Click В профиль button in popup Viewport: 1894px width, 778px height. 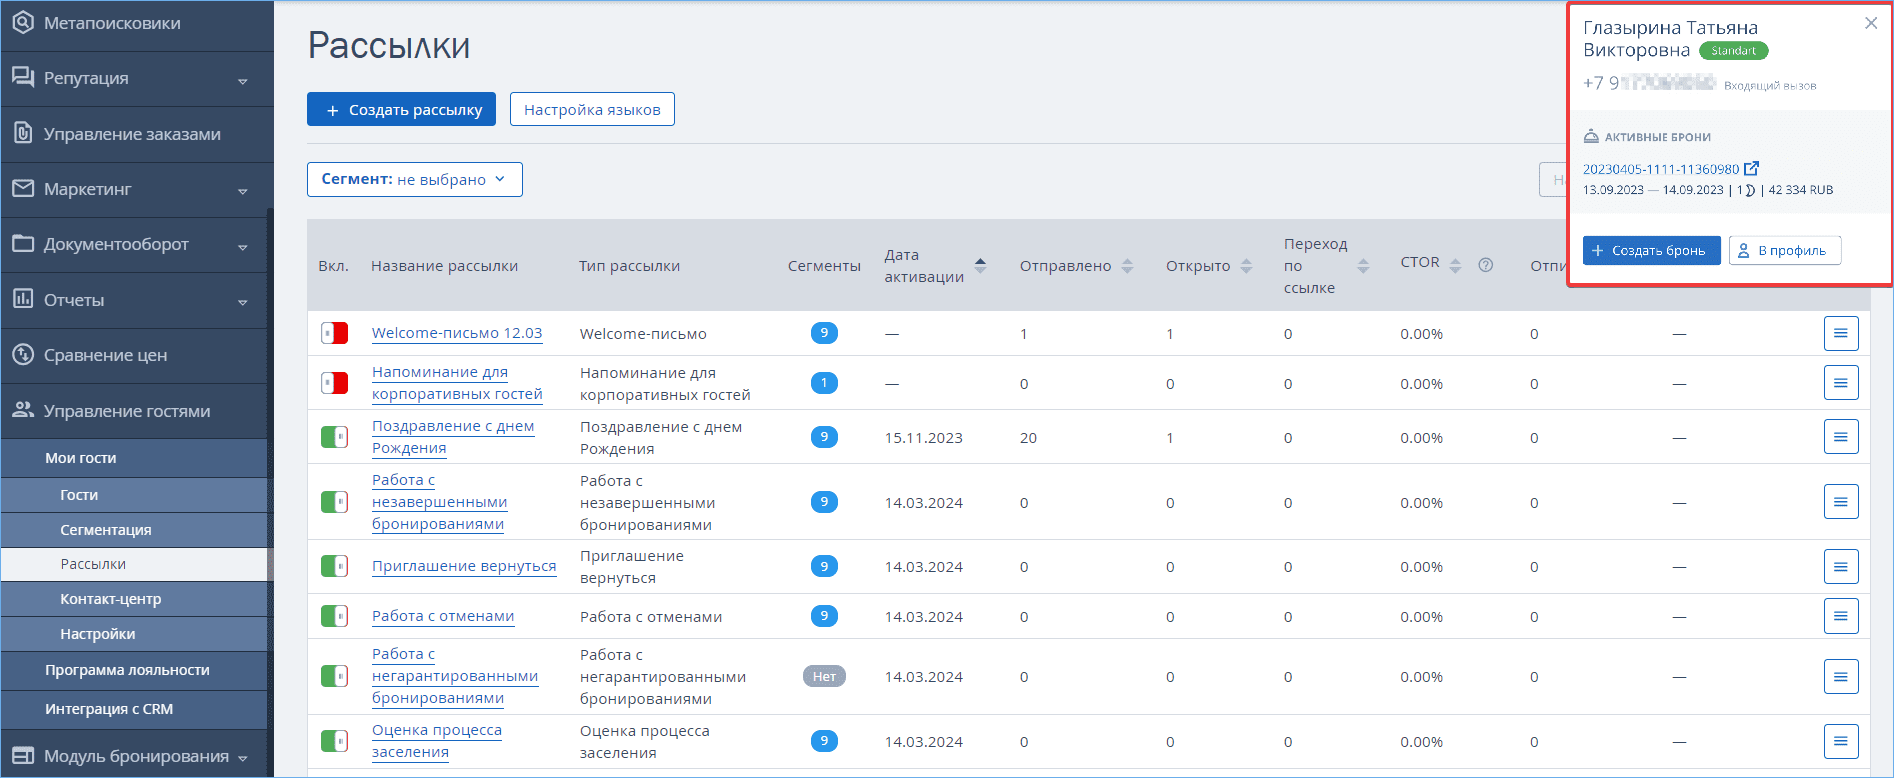(x=1785, y=250)
